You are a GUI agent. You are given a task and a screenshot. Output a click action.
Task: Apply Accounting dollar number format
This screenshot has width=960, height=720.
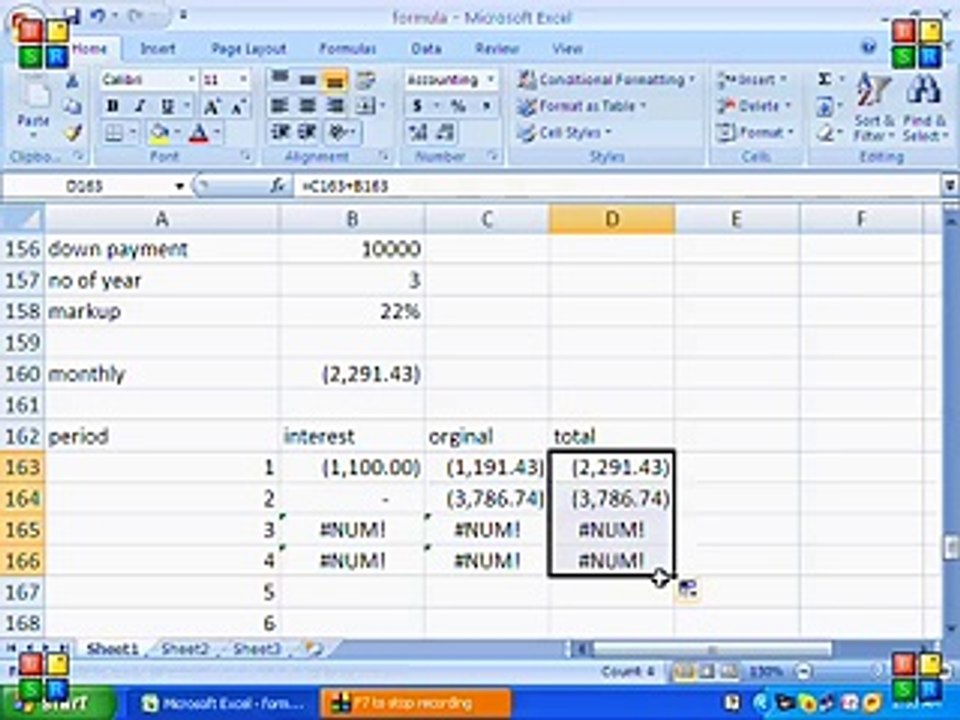[418, 106]
